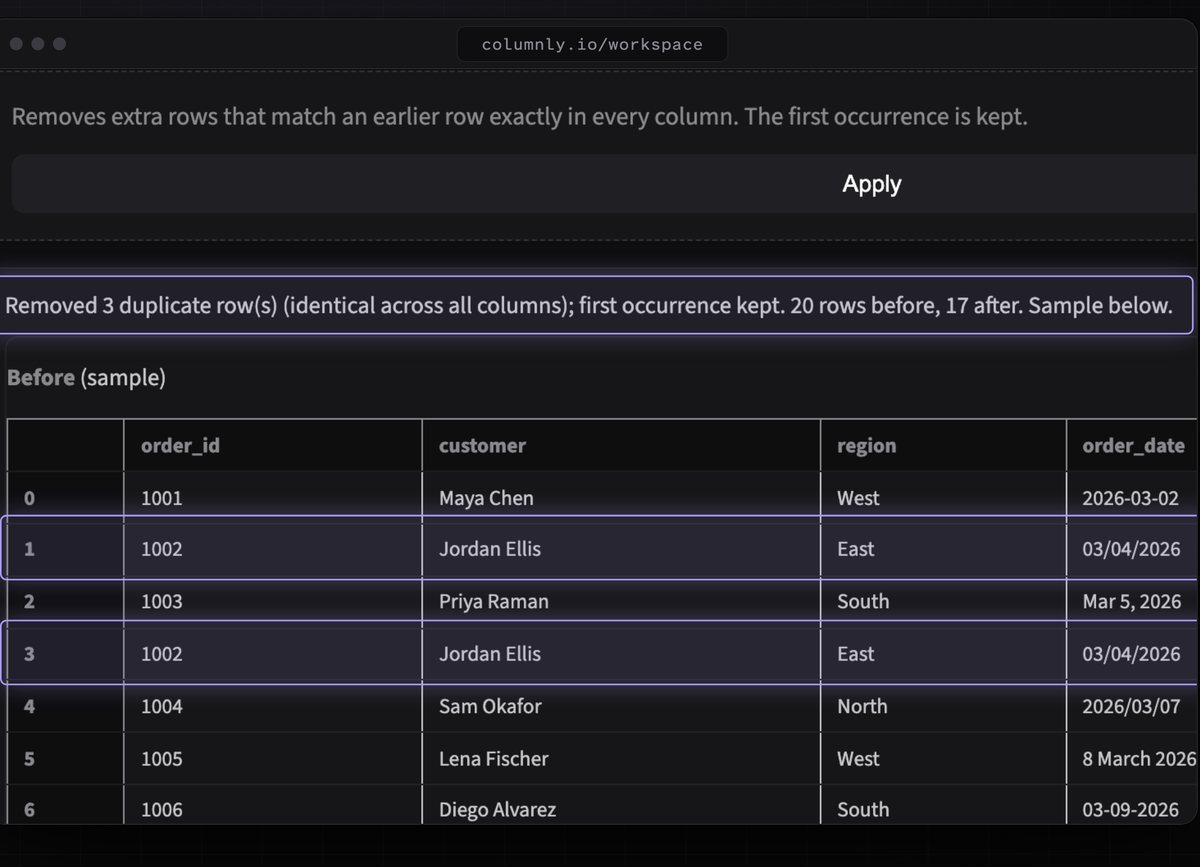Select the customer column header
The width and height of the screenshot is (1200, 867).
[621, 446]
